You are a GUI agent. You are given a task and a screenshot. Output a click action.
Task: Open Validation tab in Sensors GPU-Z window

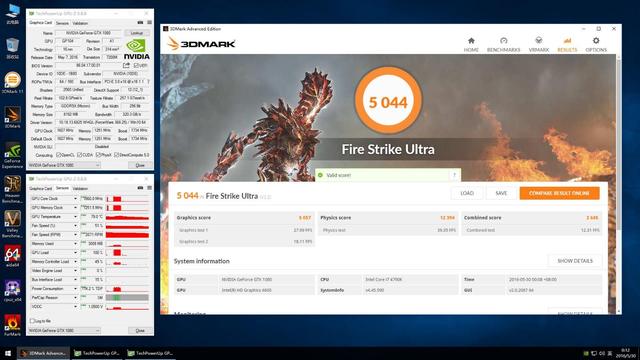point(80,189)
